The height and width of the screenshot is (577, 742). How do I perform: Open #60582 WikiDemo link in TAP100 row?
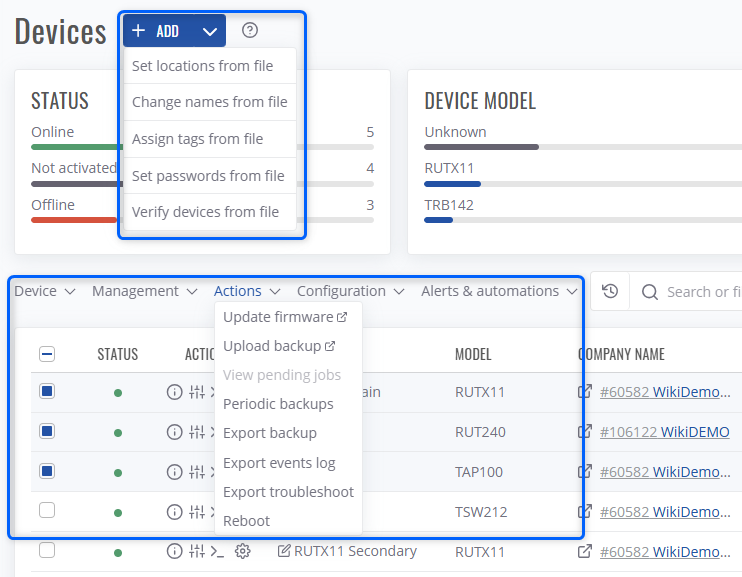coord(665,472)
